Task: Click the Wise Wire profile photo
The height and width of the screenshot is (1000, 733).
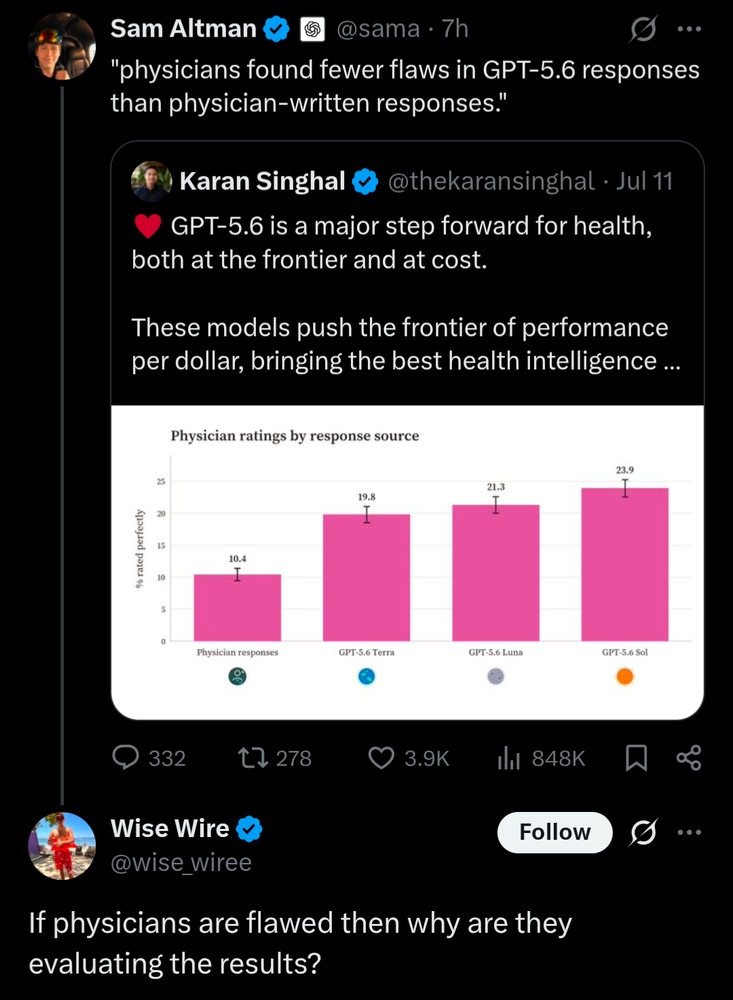Action: [62, 846]
